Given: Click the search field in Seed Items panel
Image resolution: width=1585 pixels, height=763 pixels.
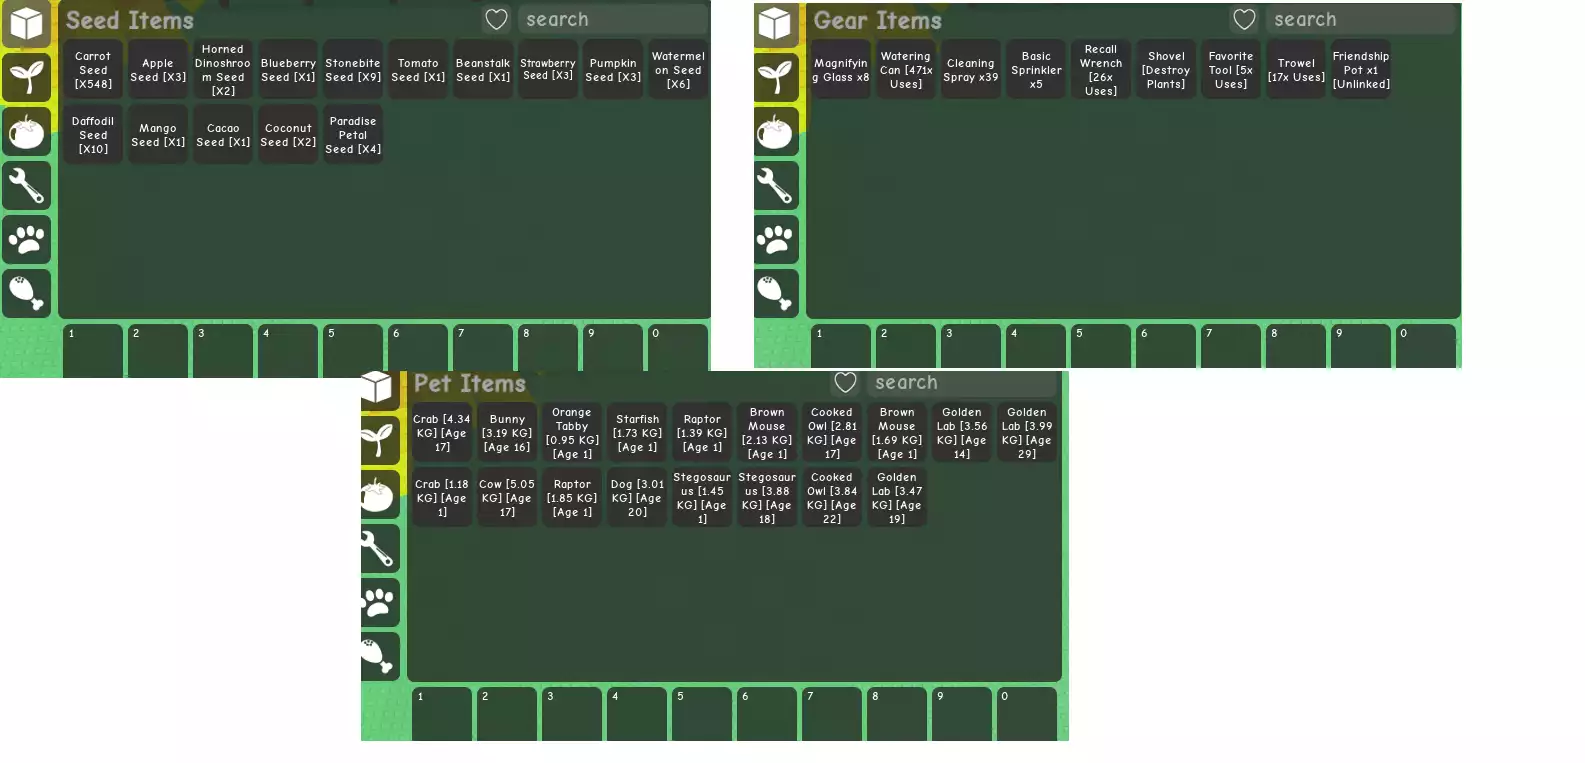Looking at the screenshot, I should [612, 19].
